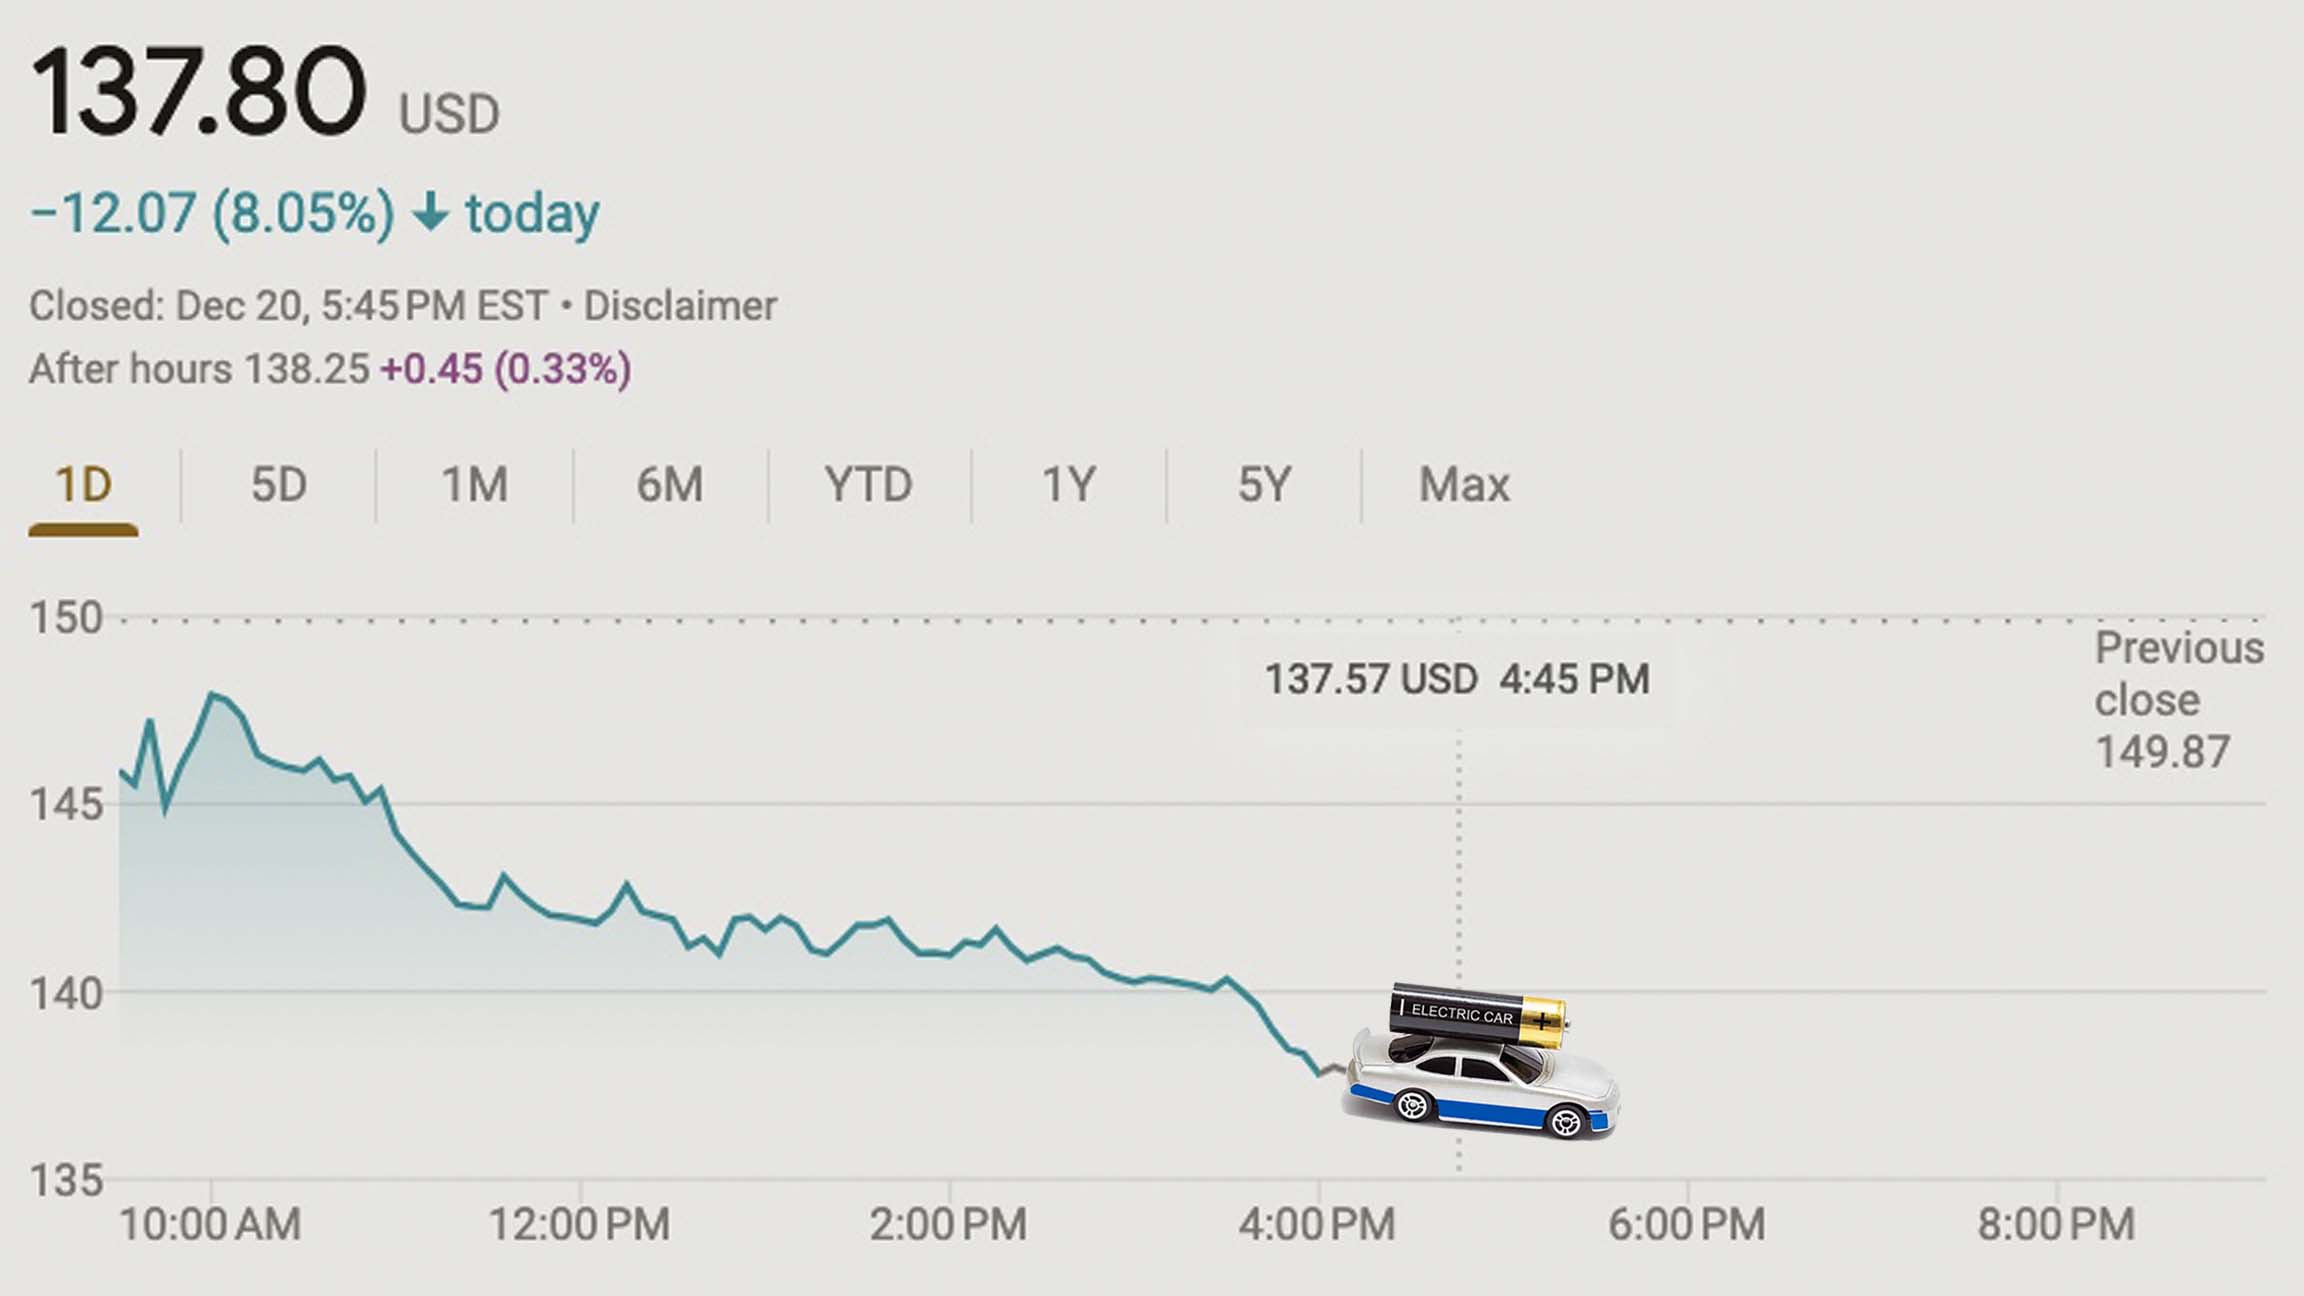
Task: Select the 6M time range
Action: click(668, 484)
